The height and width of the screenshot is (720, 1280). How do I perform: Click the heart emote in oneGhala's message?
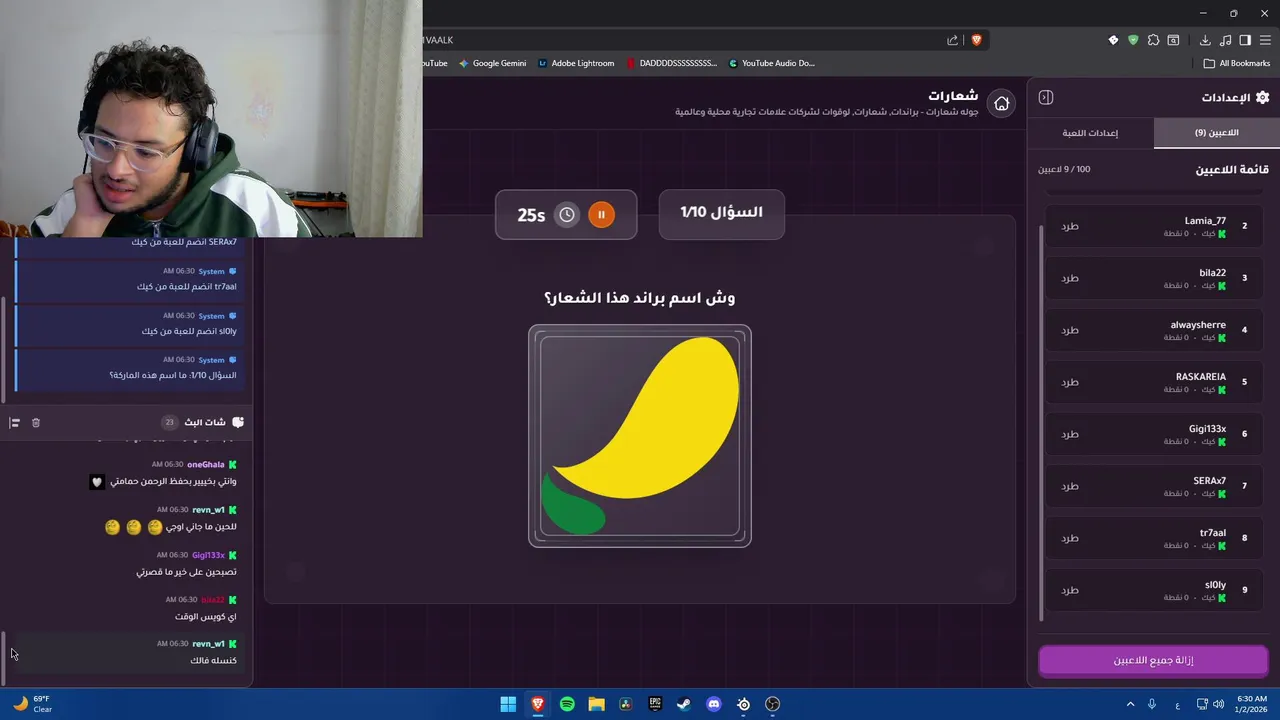point(97,482)
